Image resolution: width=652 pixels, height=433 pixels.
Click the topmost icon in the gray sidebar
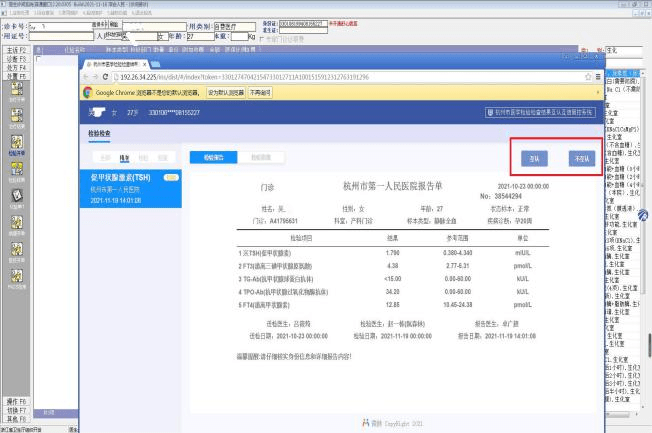pyautogui.click(x=17, y=89)
